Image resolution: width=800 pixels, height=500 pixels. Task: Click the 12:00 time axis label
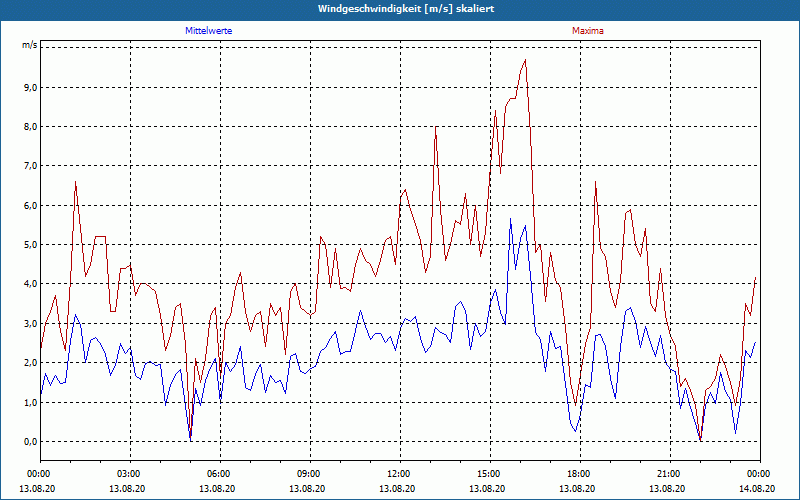(400, 474)
